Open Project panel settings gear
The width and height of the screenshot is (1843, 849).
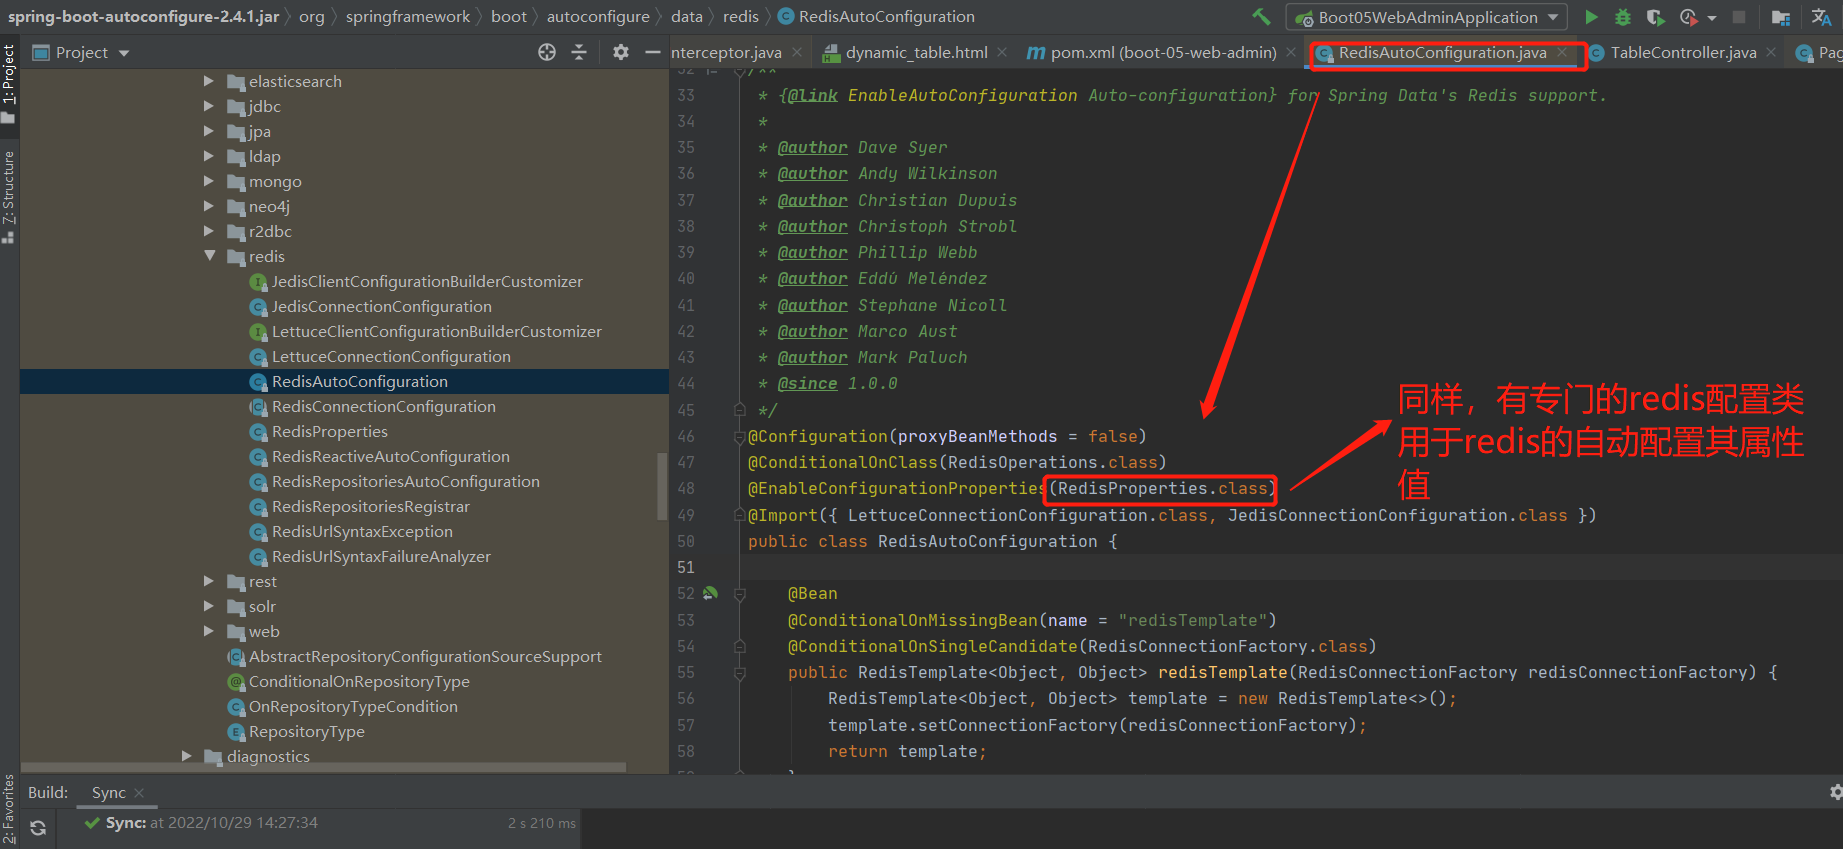coord(621,52)
